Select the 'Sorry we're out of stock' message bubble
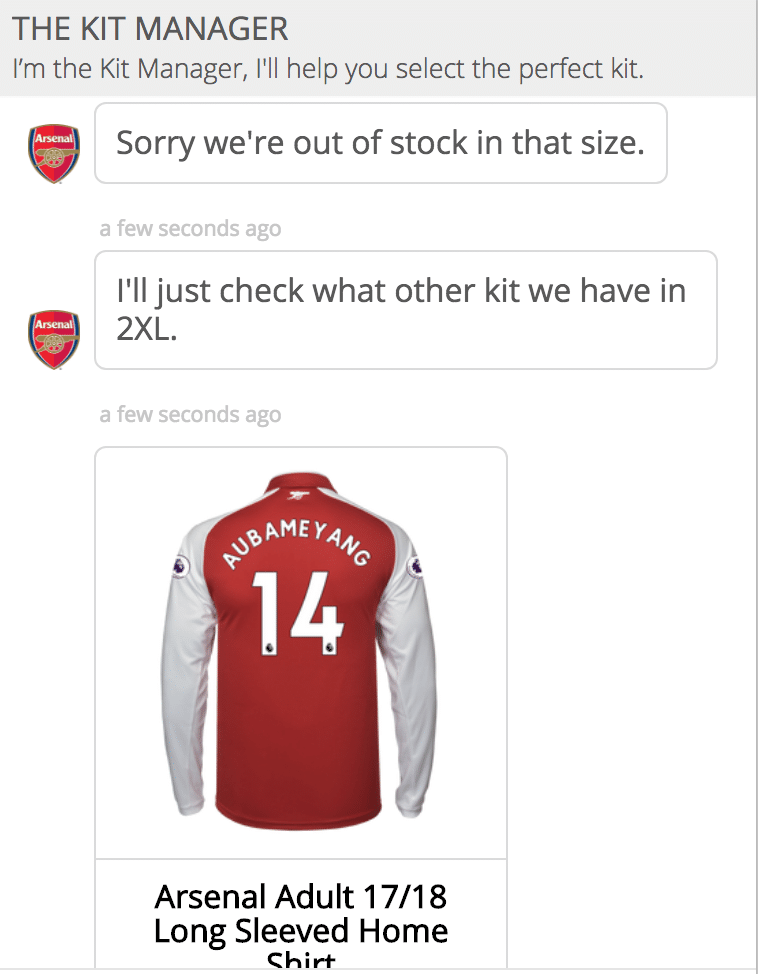Screen dimensions: 758x974 click(x=380, y=143)
